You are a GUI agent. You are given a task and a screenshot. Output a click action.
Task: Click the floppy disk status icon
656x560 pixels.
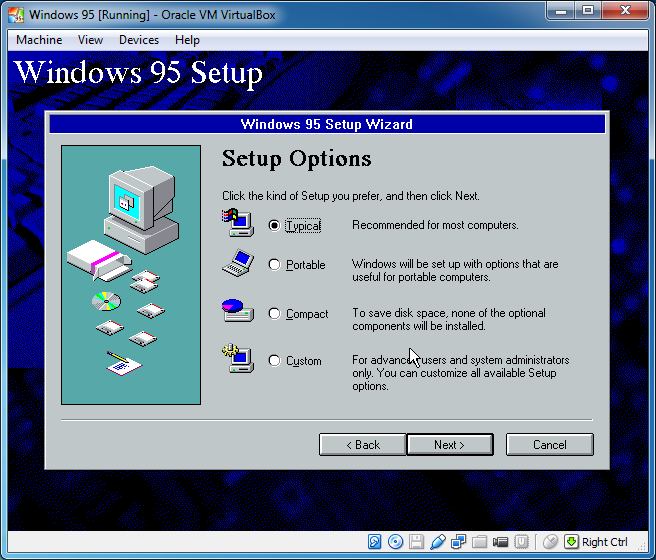pyautogui.click(x=416, y=542)
